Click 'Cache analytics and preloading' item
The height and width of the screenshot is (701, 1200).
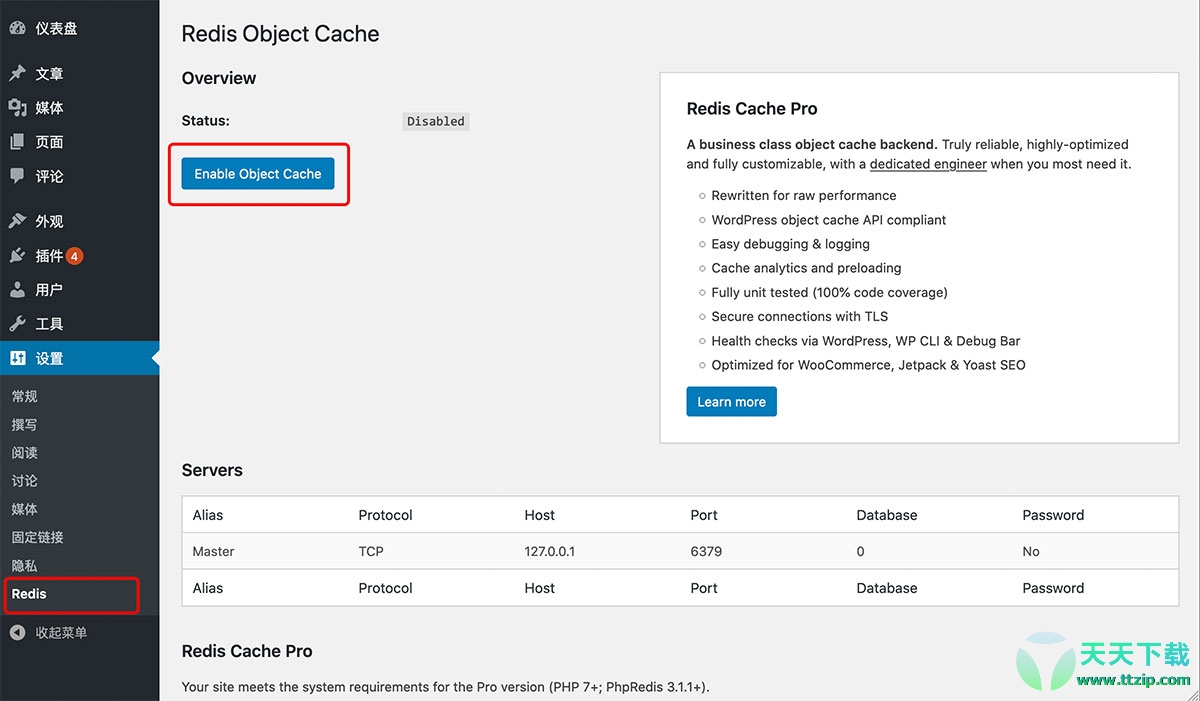point(806,268)
